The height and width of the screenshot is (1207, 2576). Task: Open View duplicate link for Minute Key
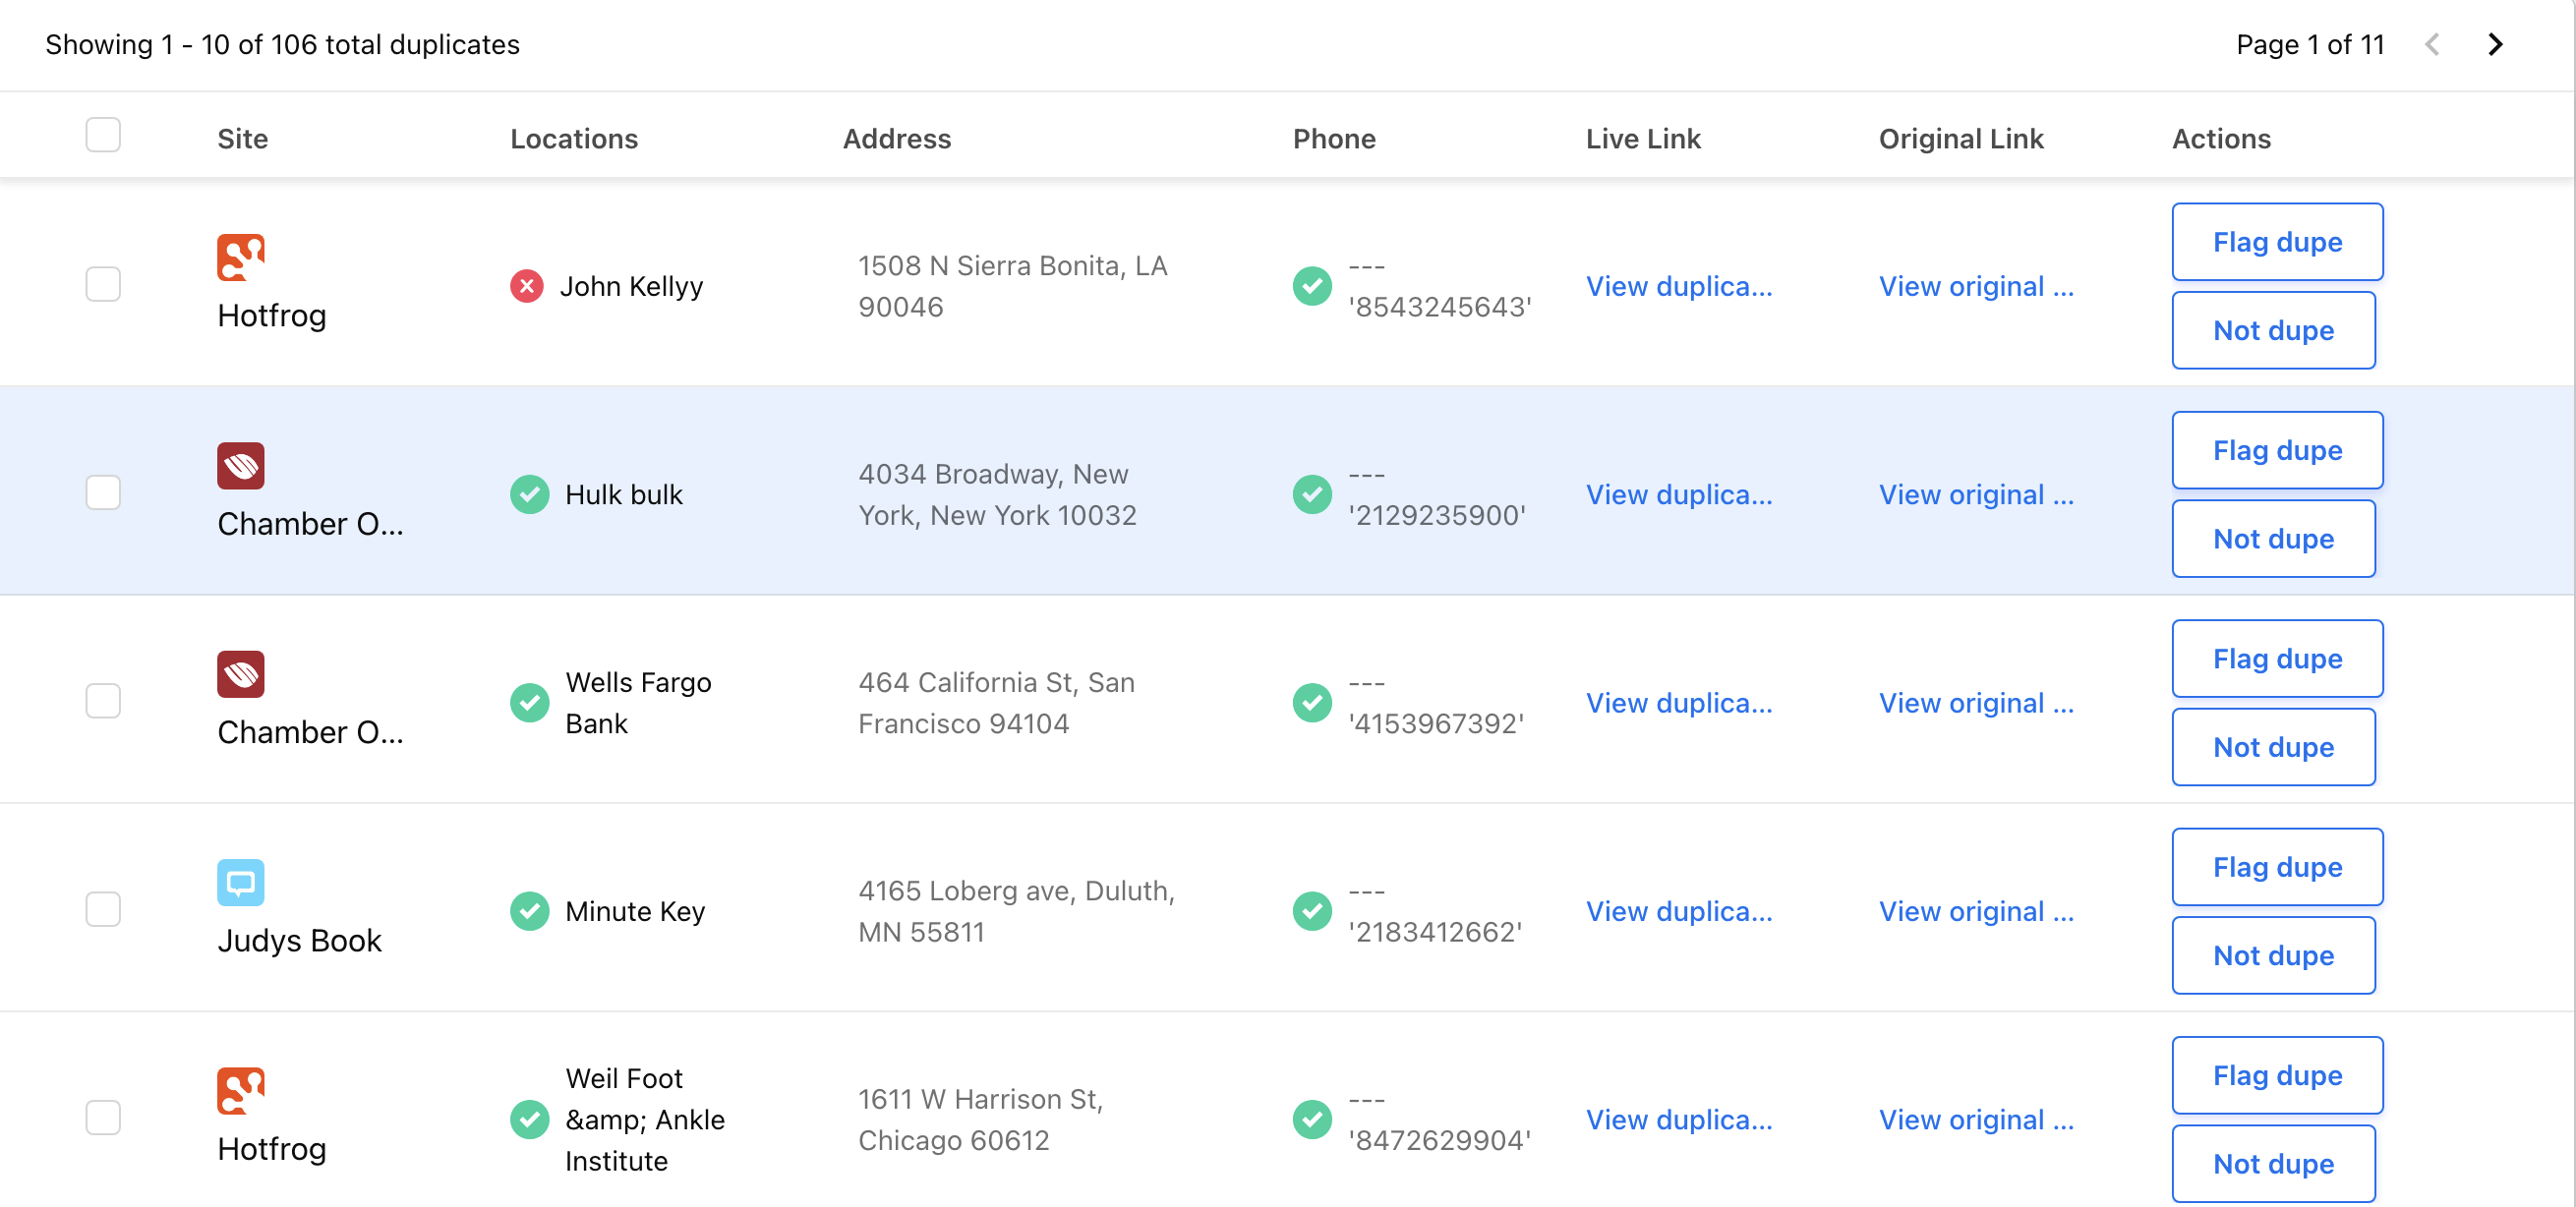click(1679, 911)
